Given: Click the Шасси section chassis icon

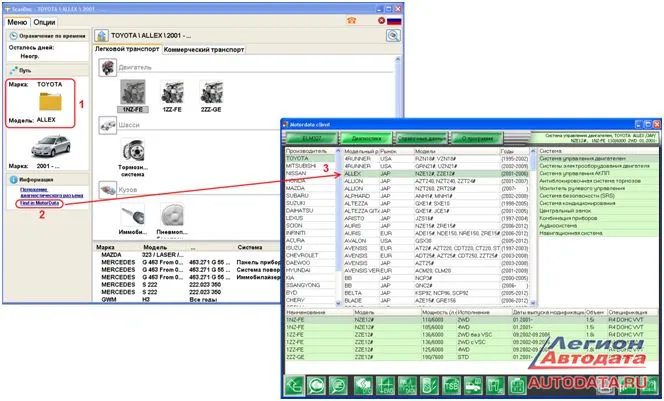Looking at the screenshot, I should pyautogui.click(x=108, y=125).
